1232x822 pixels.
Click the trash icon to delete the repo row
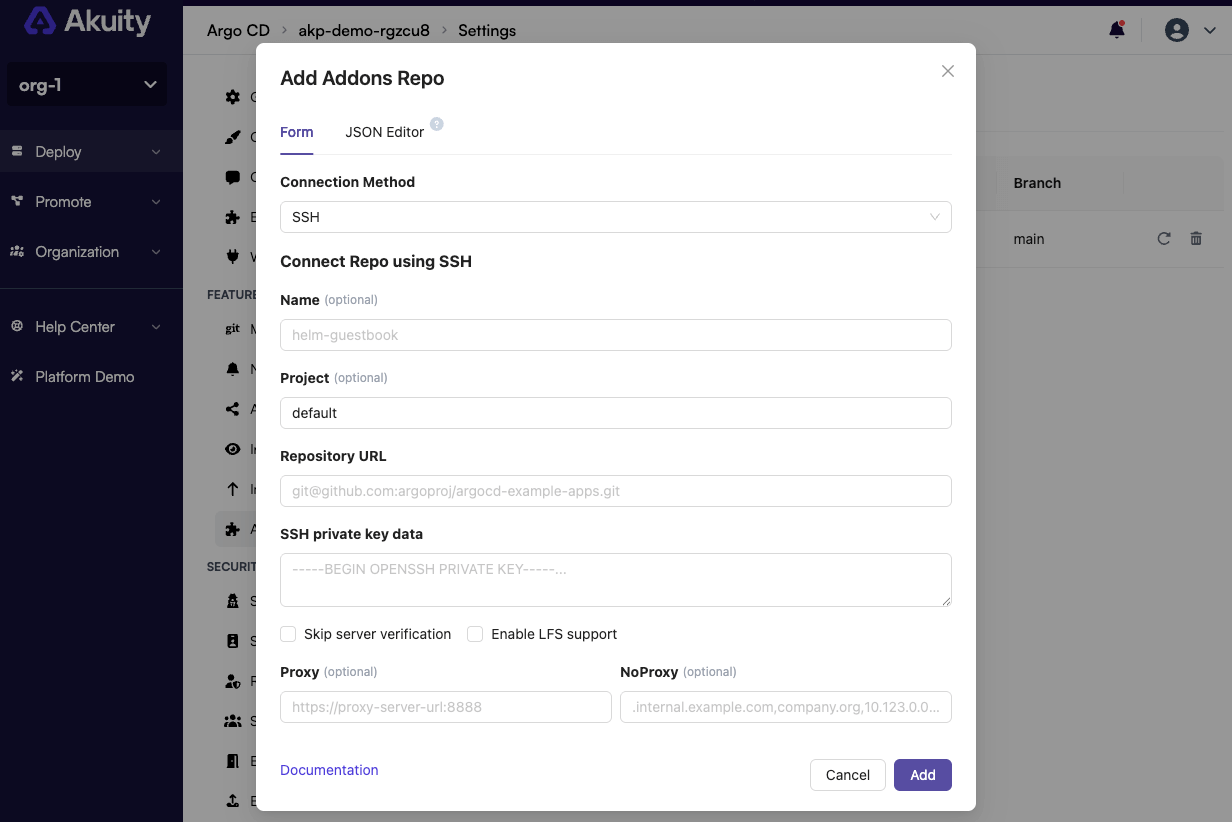click(x=1196, y=239)
